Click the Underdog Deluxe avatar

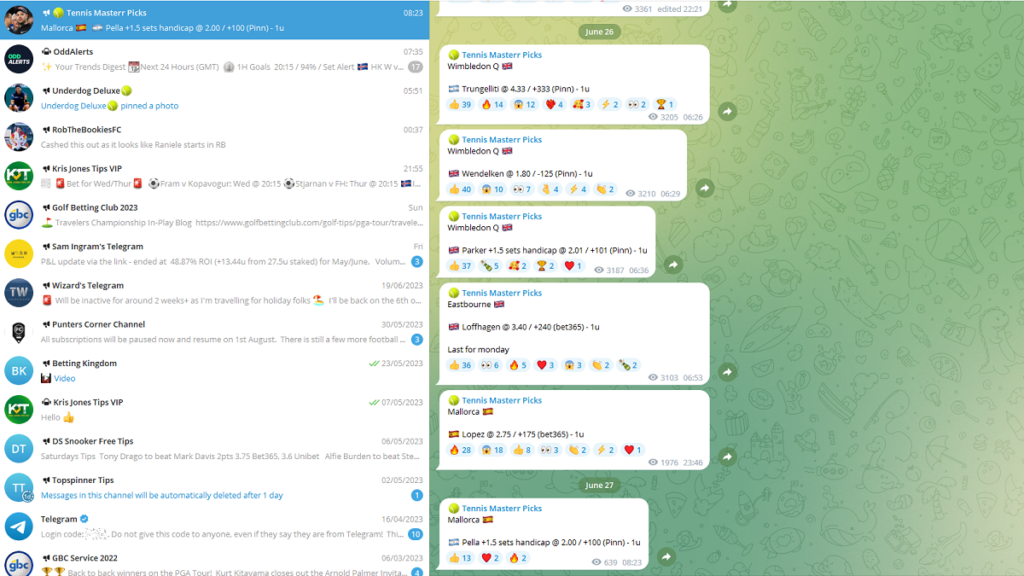click(x=18, y=98)
